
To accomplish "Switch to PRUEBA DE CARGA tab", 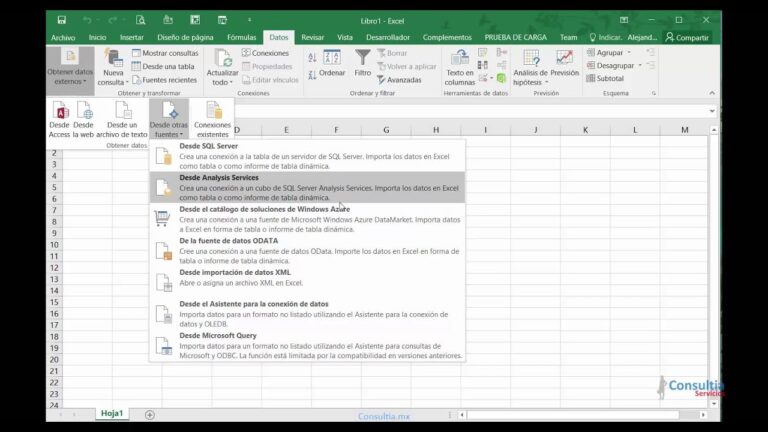I will 516,37.
